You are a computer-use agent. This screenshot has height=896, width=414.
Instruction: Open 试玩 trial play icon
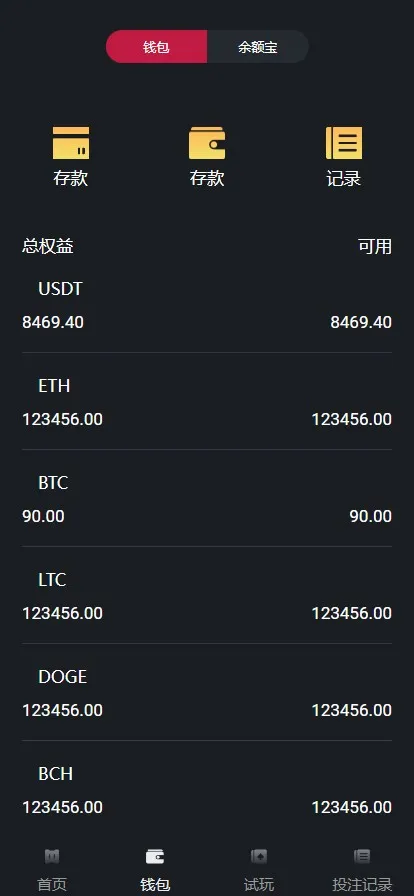(x=258, y=856)
